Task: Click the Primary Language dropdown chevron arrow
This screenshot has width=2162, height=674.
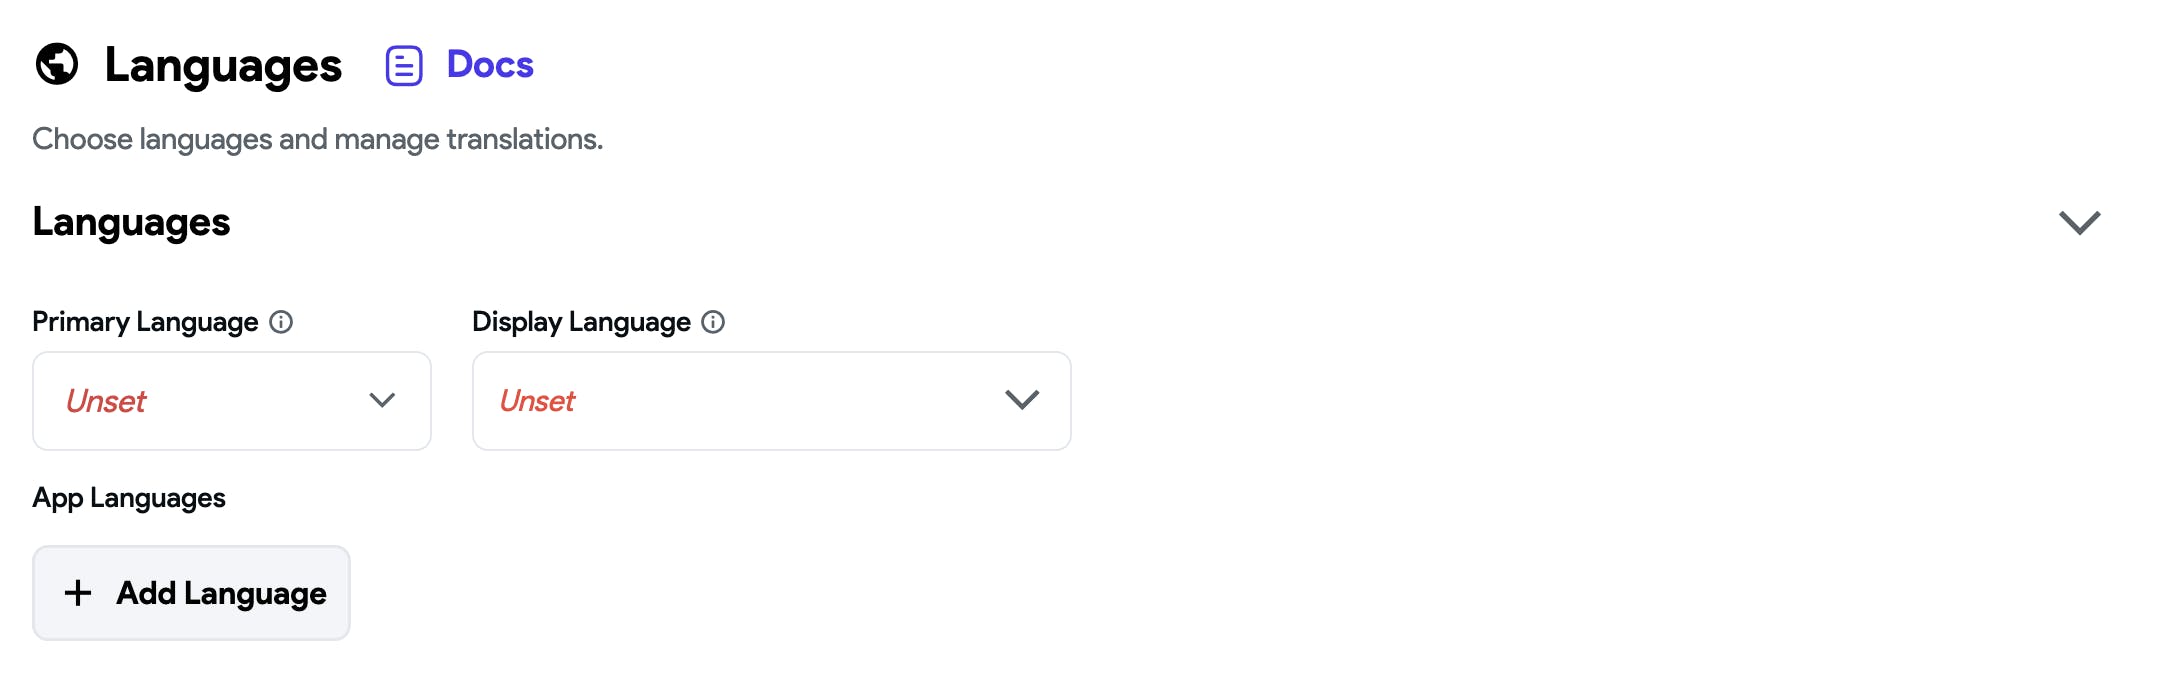Action: point(382,401)
